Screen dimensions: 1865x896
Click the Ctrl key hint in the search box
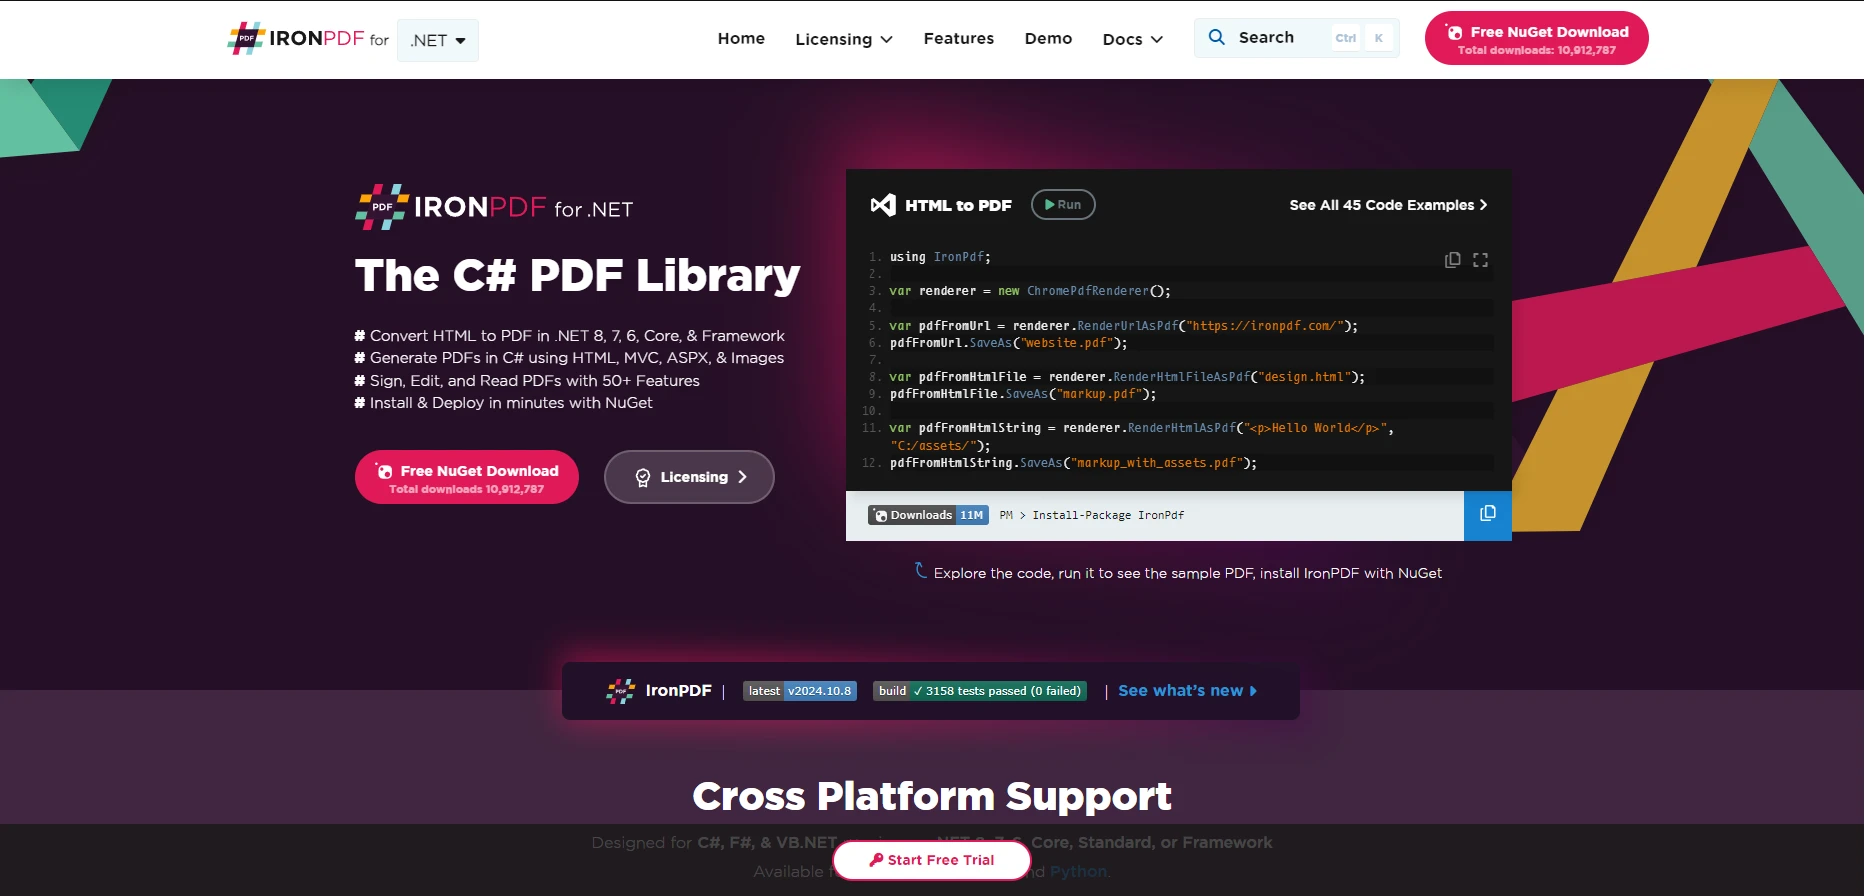(x=1346, y=38)
